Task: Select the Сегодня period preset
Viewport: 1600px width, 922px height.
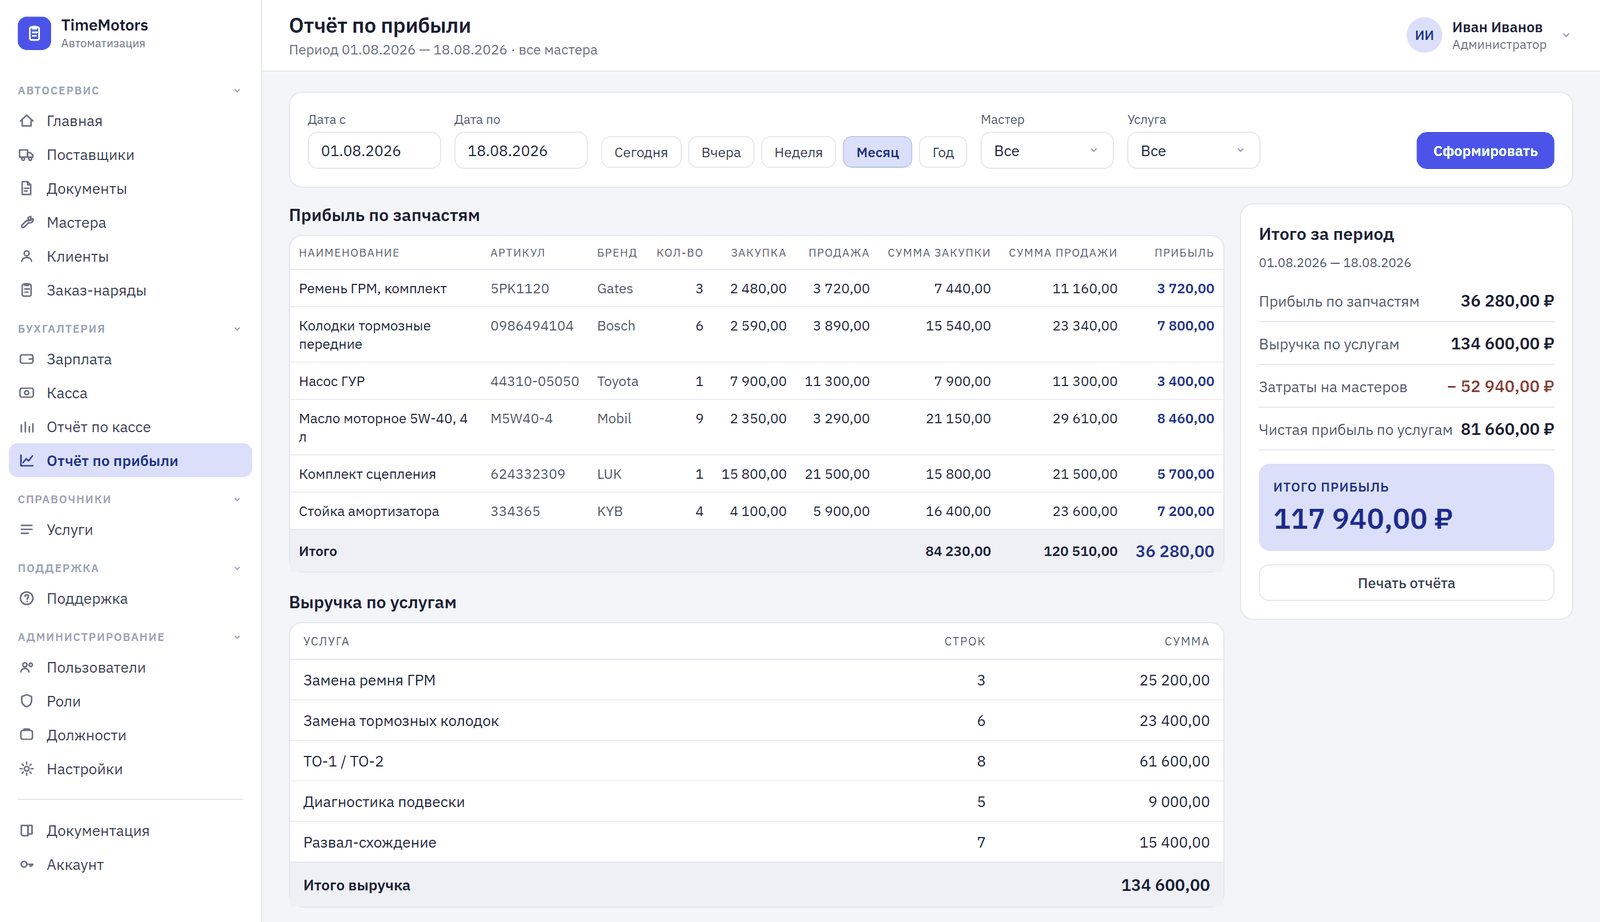Action: point(641,152)
